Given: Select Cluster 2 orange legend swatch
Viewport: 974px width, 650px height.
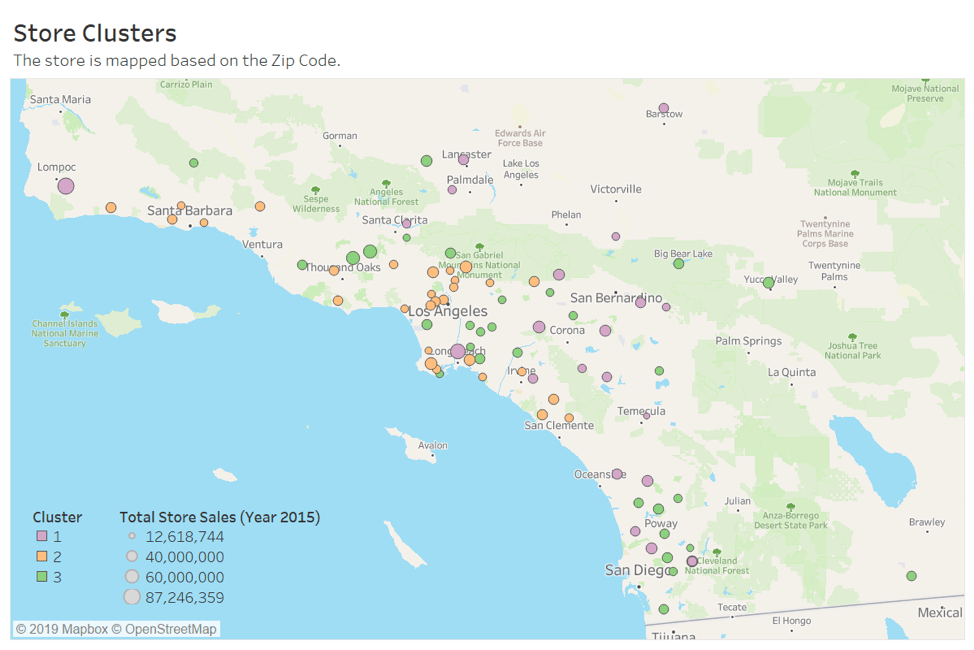Looking at the screenshot, I should point(43,557).
